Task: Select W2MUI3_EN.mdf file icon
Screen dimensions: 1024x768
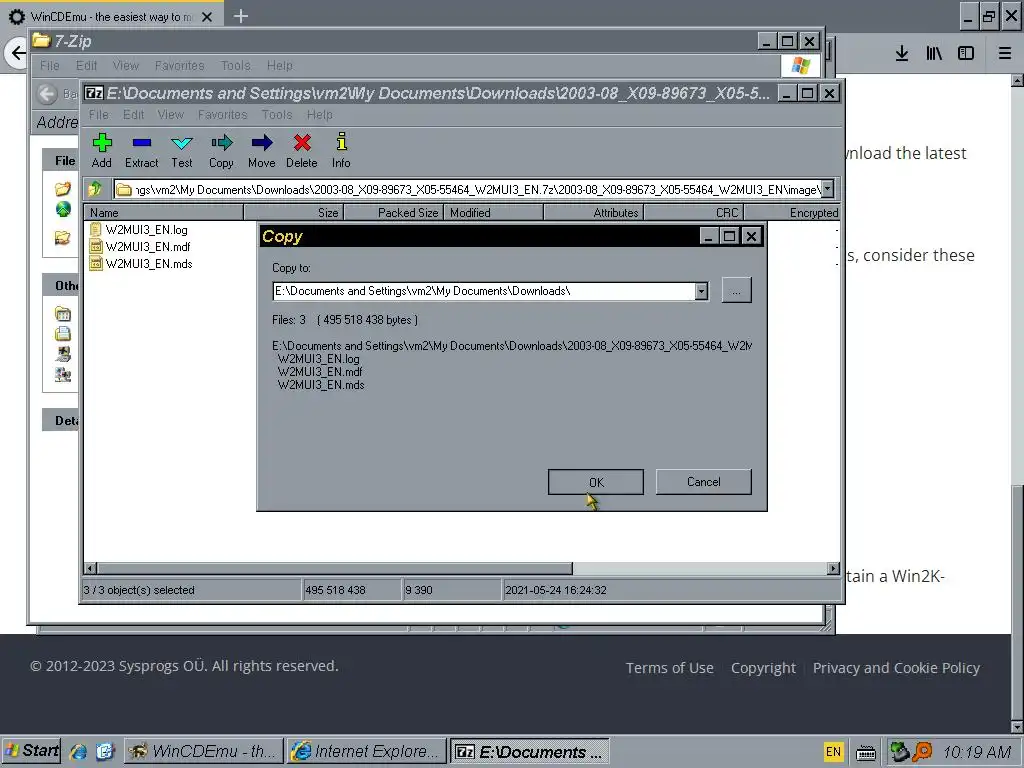Action: (96, 247)
